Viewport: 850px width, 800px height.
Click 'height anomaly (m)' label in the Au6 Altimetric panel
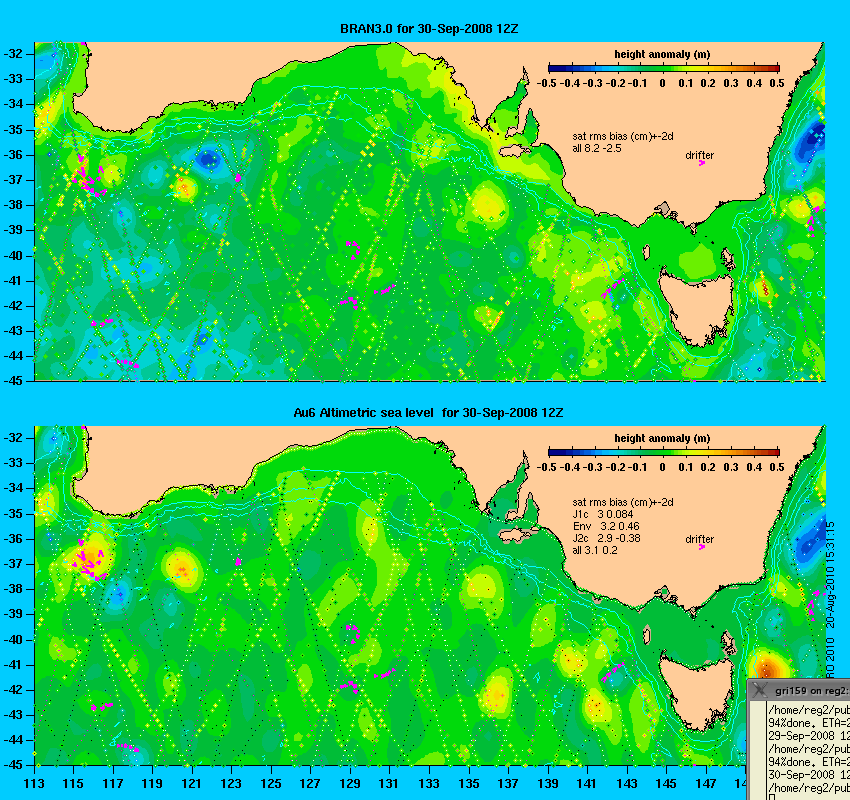(x=662, y=438)
